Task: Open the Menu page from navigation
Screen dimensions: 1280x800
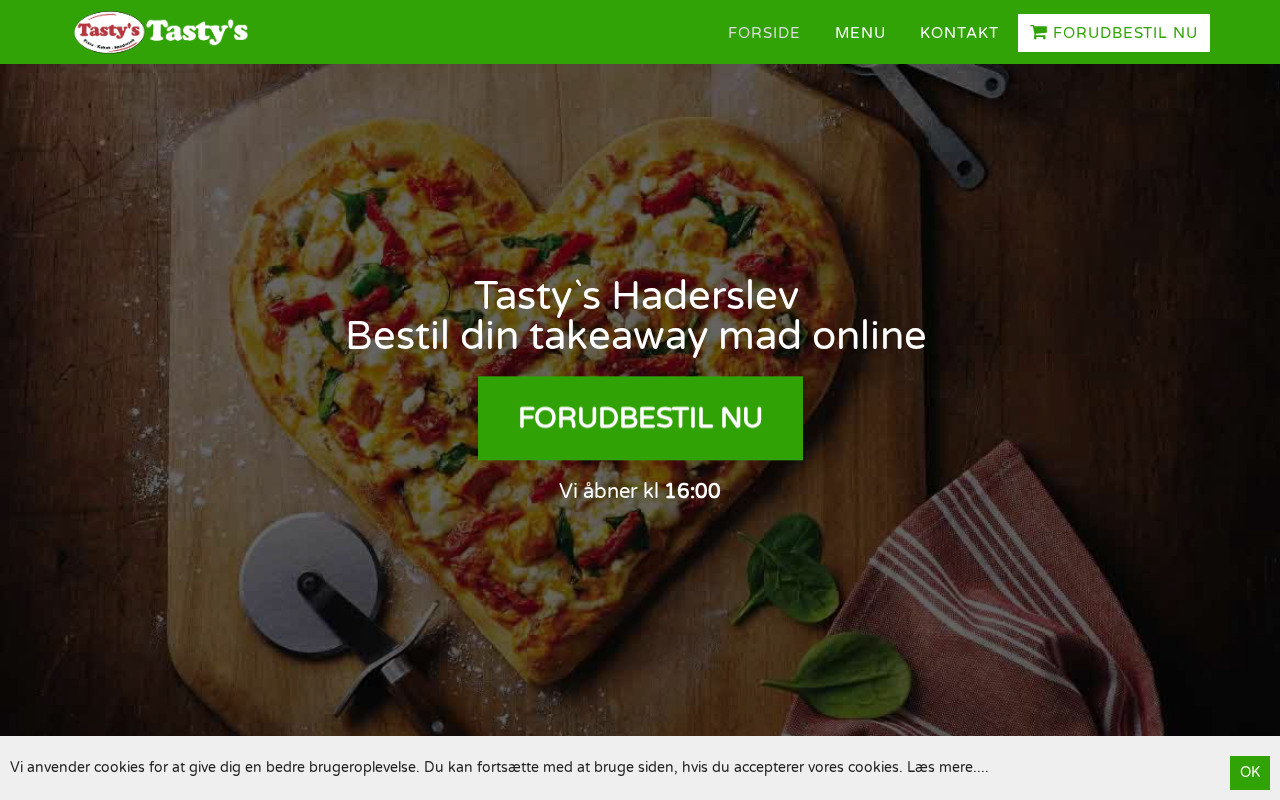Action: click(860, 33)
